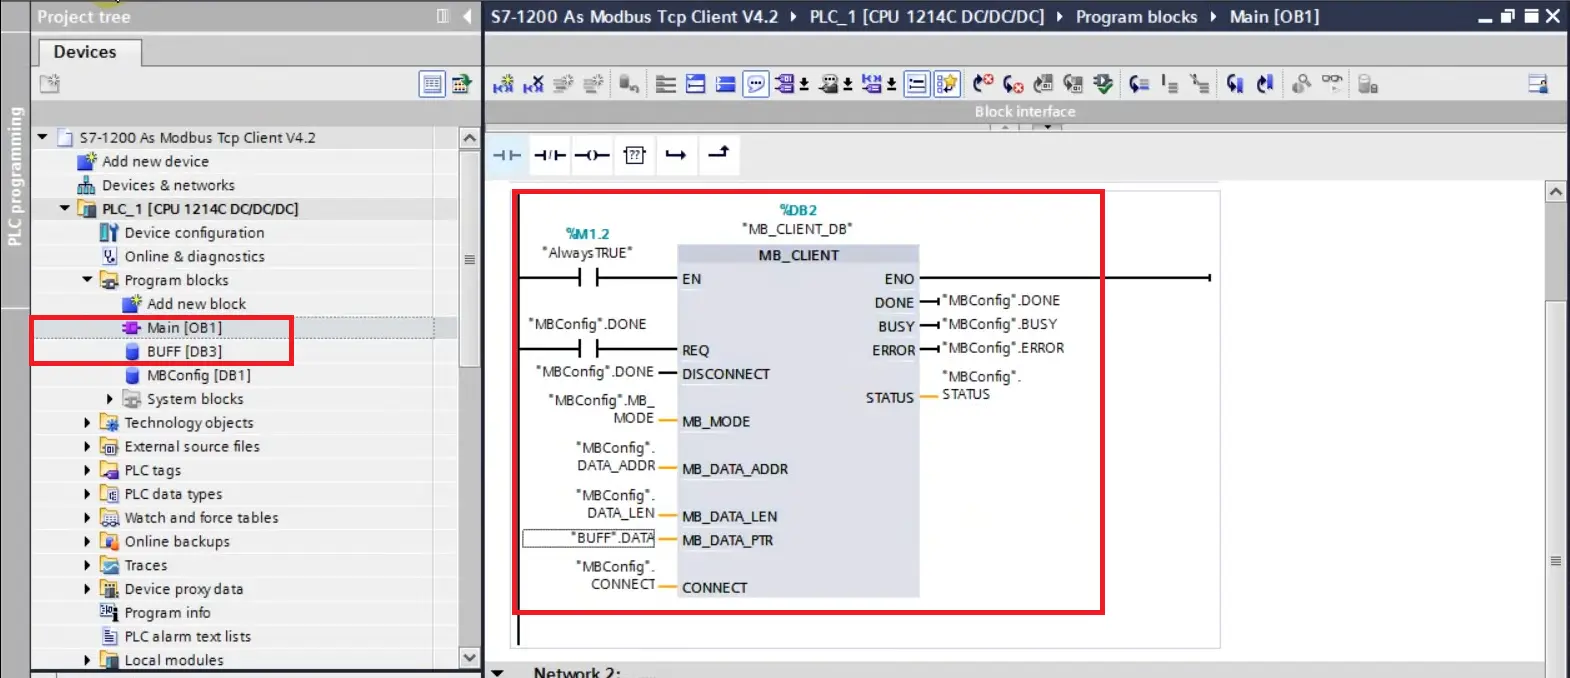Select Add new device in tree
Screen dimensions: 1570x678
(155, 161)
